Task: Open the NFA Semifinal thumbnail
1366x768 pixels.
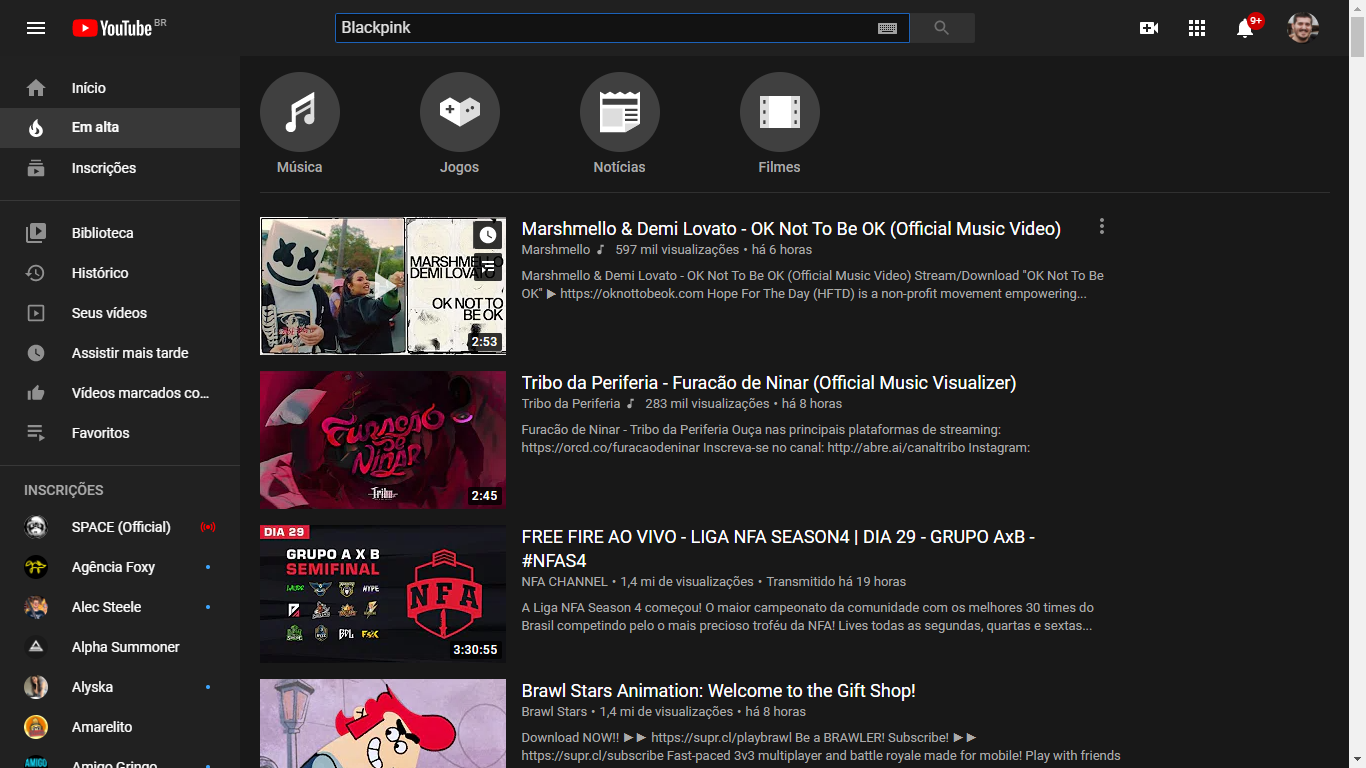Action: [383, 595]
